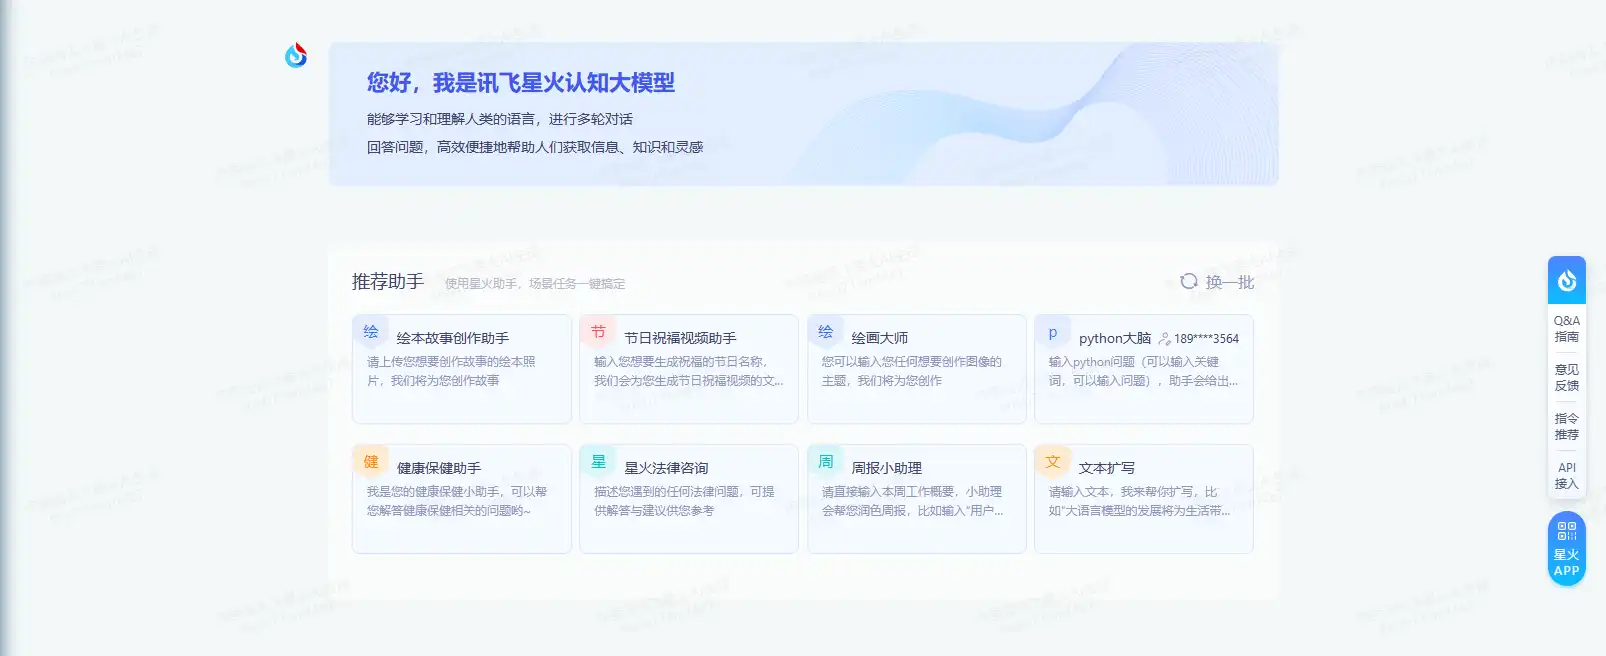
Task: Click the banner line starting 回答问题，高效便捷
Action: coord(535,147)
